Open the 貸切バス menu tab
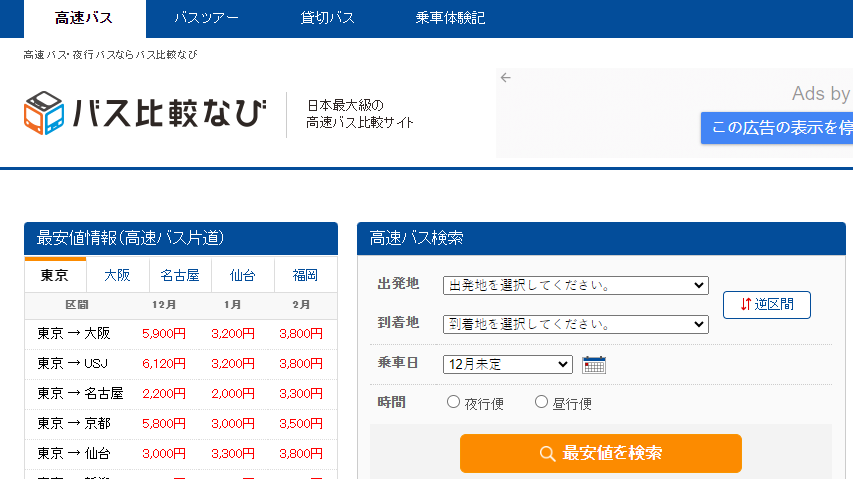 click(x=327, y=18)
